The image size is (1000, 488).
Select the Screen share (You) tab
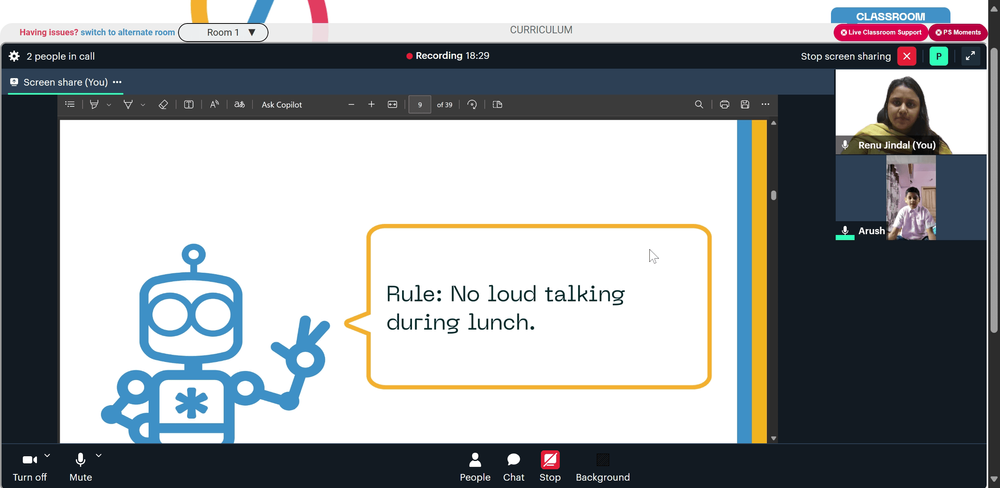point(65,82)
